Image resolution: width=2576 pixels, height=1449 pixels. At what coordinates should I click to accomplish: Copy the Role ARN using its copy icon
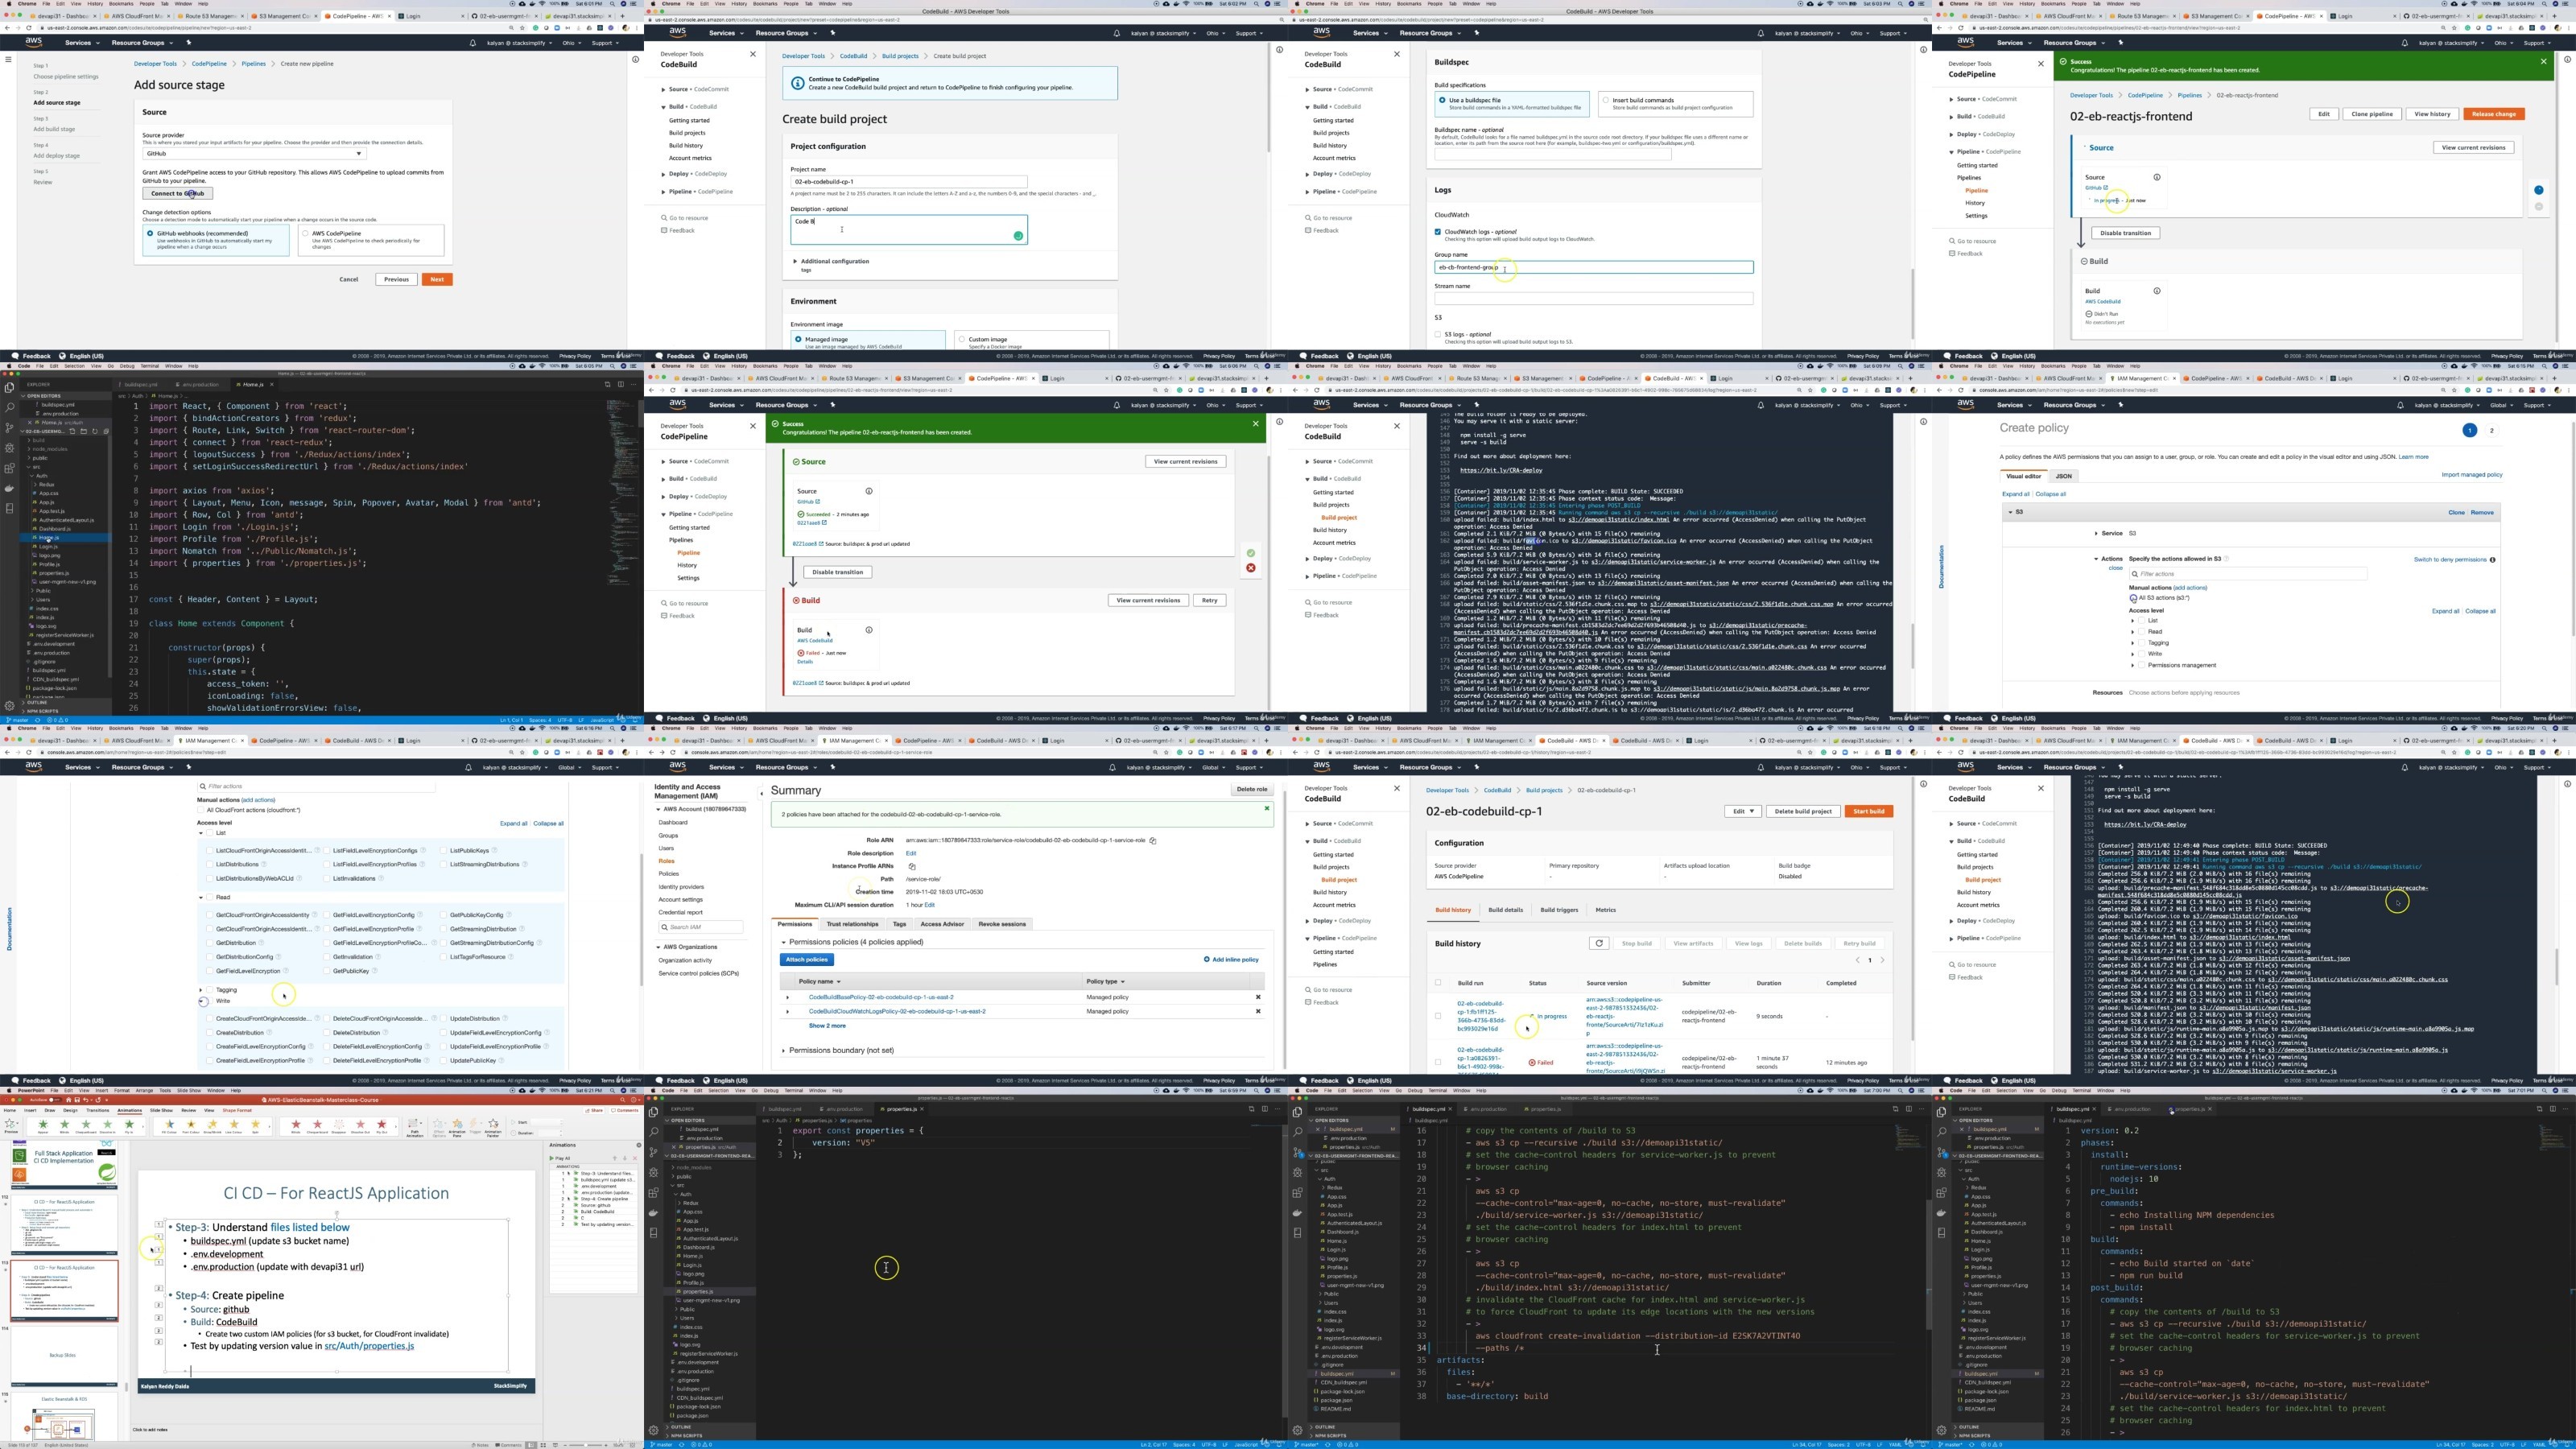(x=1153, y=841)
